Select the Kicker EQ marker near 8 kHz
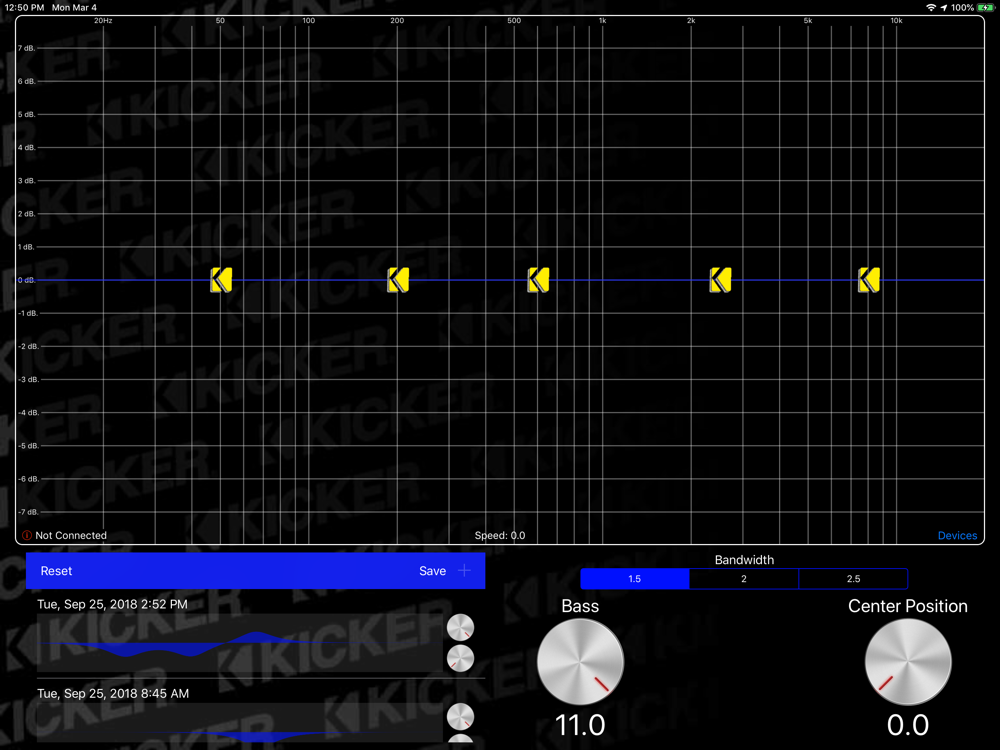 (x=869, y=280)
